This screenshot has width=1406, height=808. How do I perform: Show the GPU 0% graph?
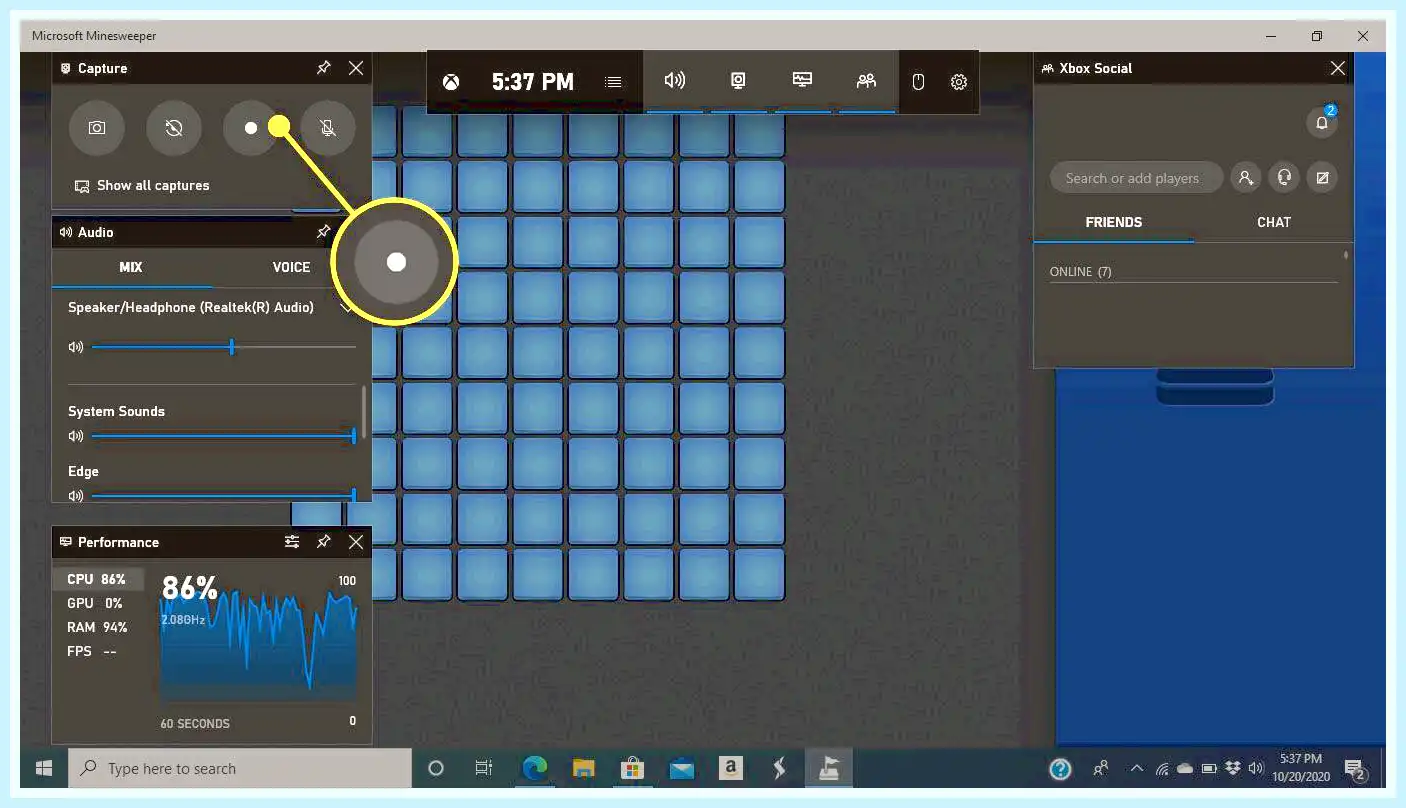[97, 604]
